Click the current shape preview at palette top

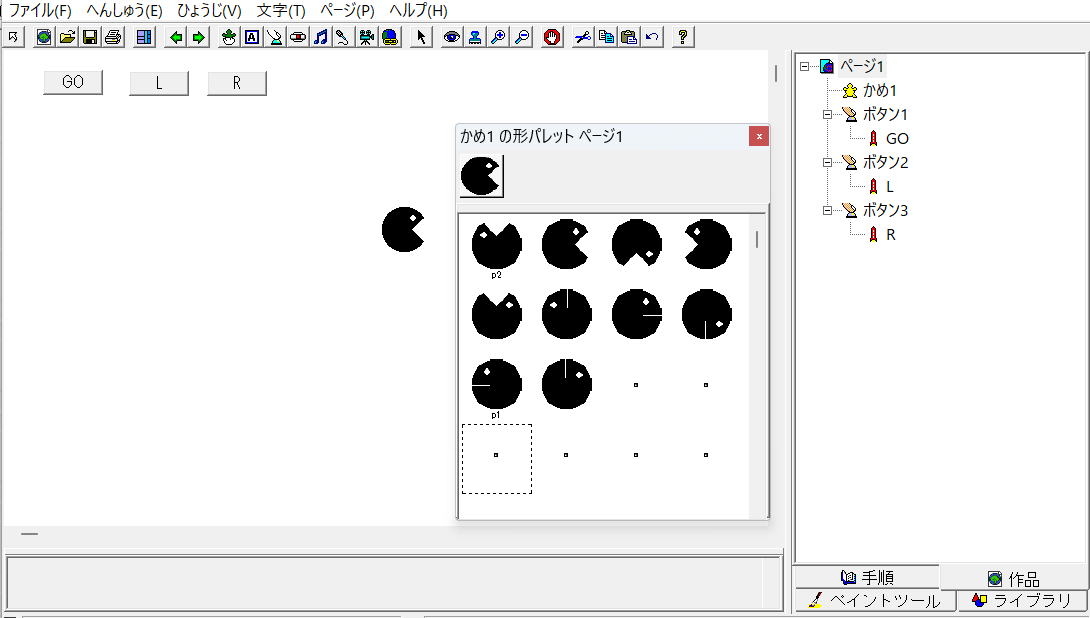tap(481, 176)
